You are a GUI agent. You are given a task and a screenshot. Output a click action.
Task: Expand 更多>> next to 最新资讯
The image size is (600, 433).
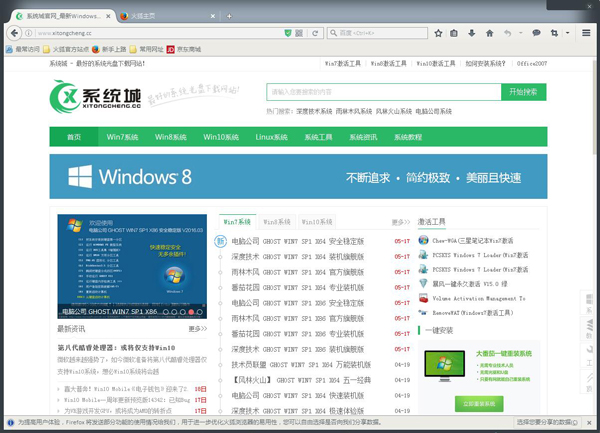(x=198, y=329)
